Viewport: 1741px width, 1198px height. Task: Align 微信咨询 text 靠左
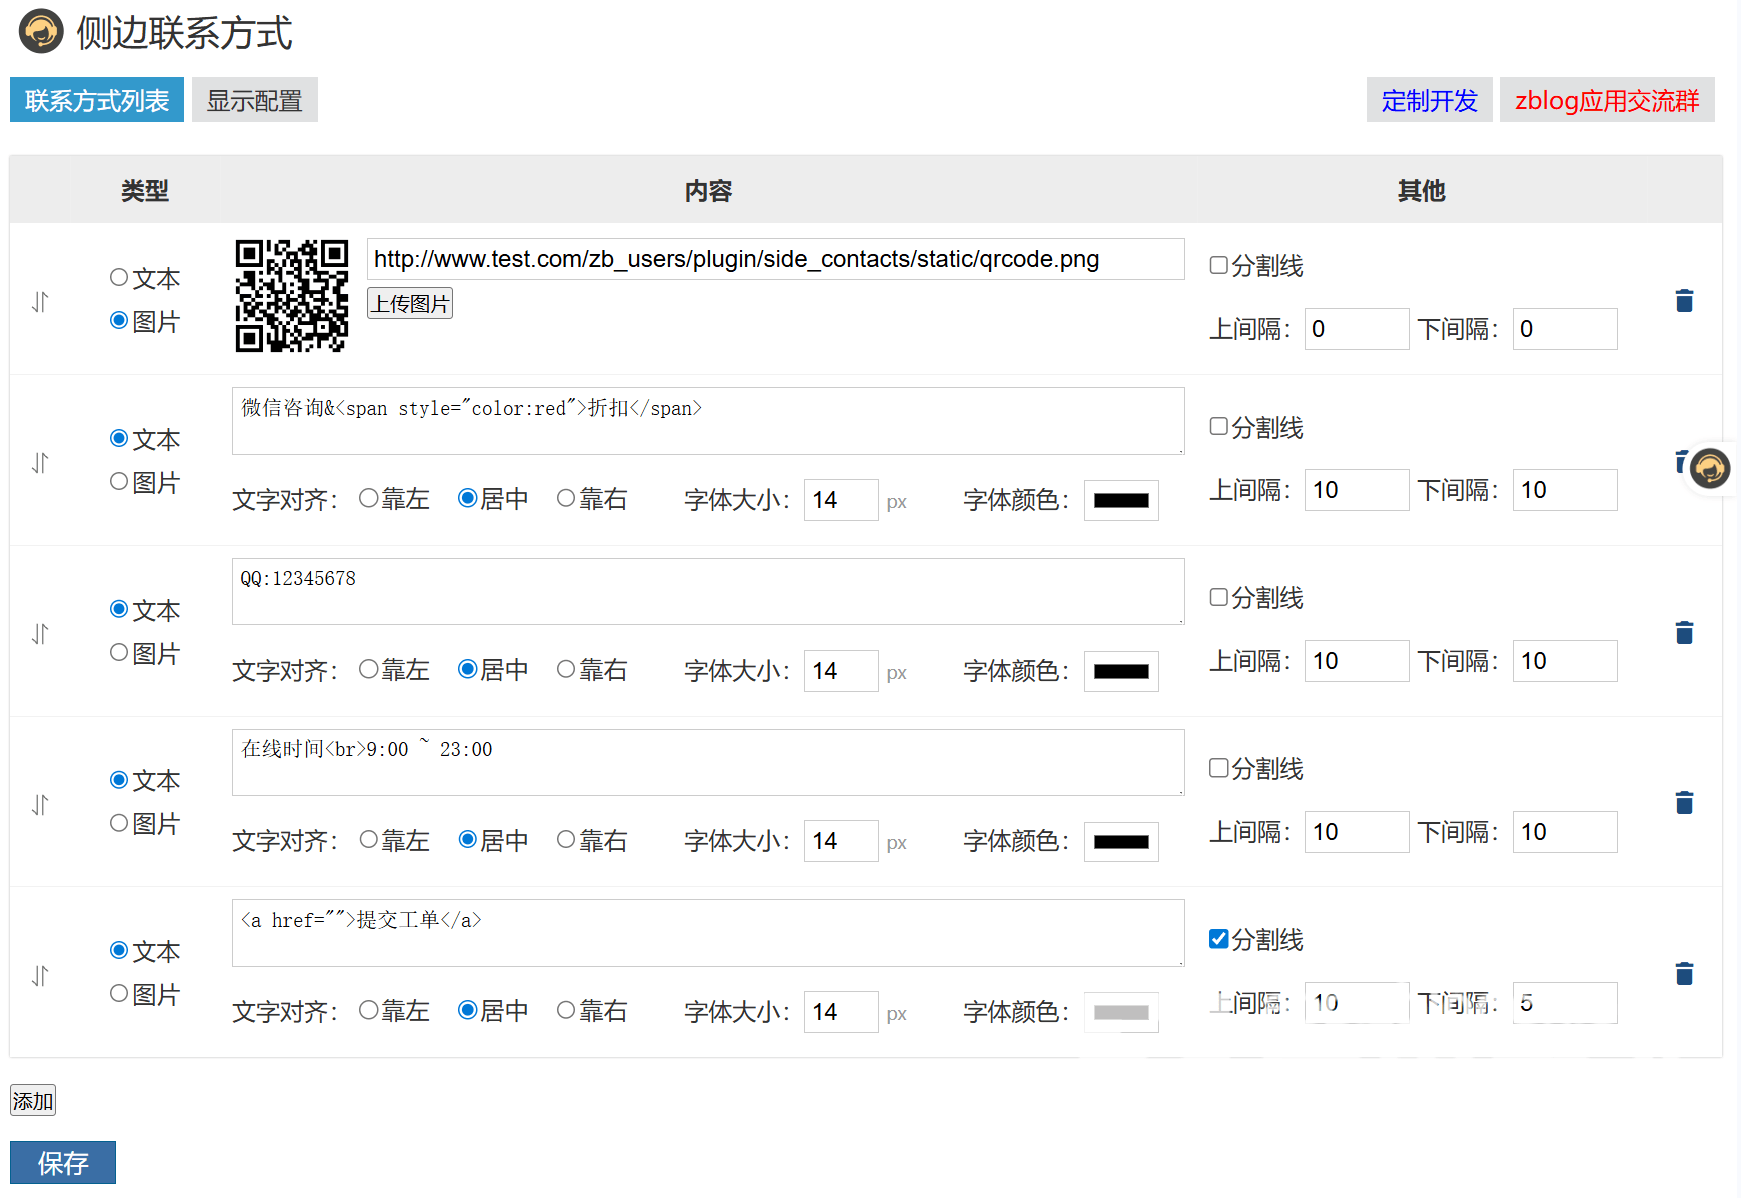pyautogui.click(x=368, y=498)
